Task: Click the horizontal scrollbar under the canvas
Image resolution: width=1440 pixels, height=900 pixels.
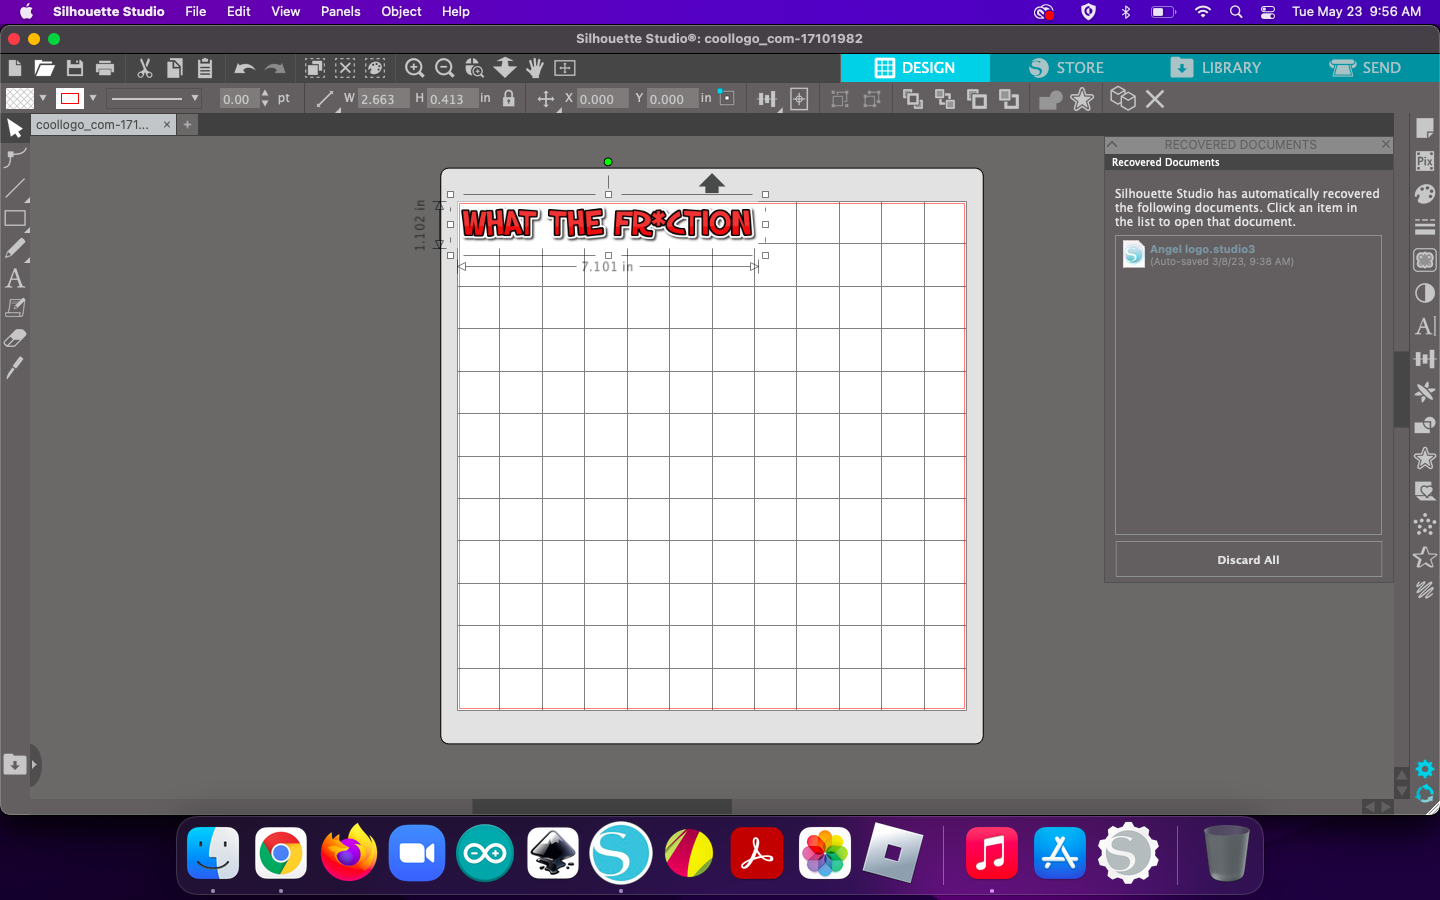Action: pos(602,806)
